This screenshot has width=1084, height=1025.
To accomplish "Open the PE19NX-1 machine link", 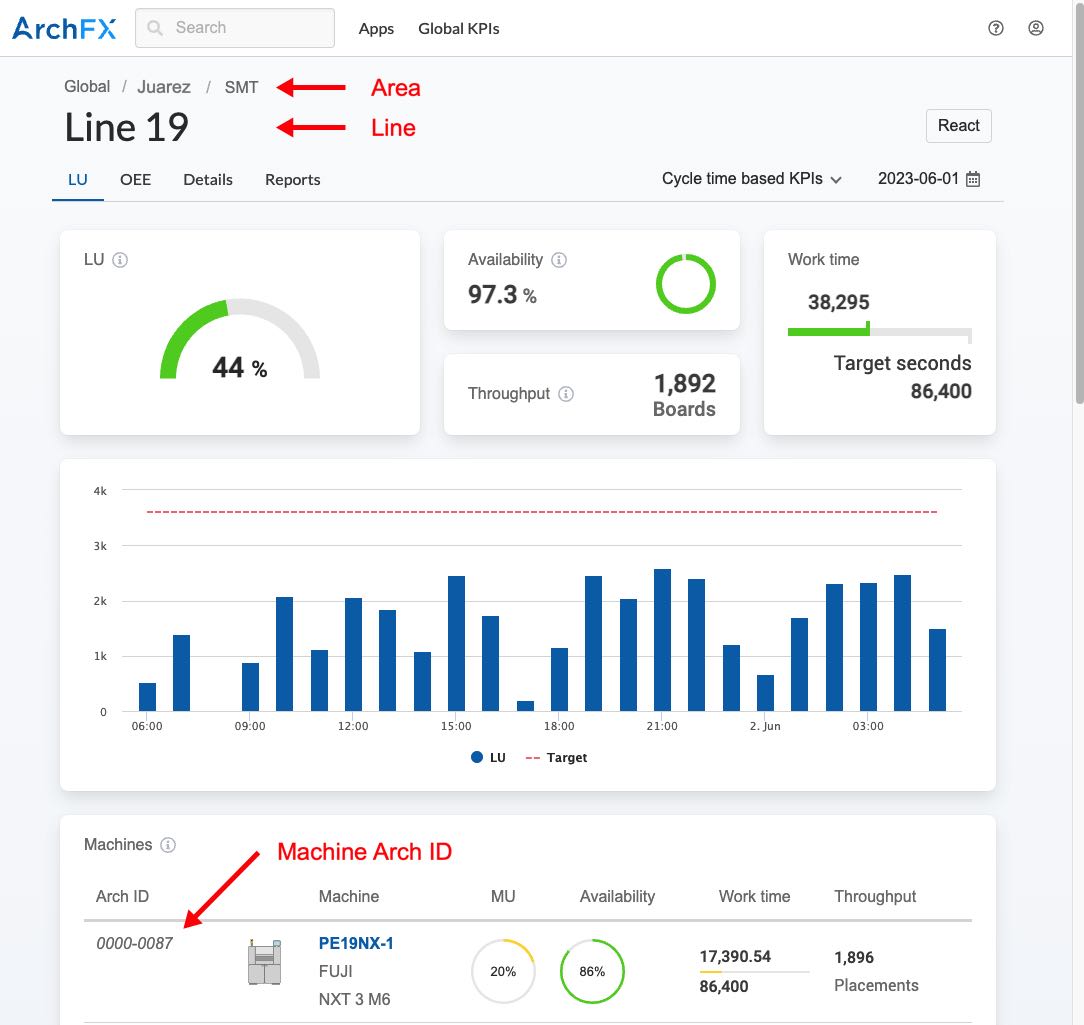I will coord(356,943).
